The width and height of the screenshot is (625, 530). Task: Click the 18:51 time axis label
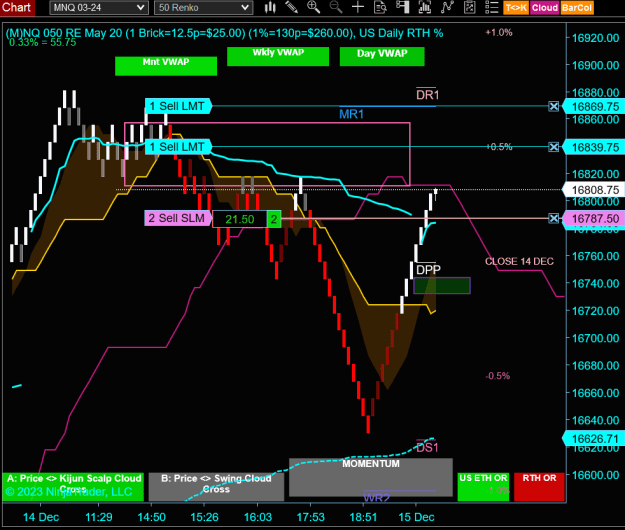[363, 517]
